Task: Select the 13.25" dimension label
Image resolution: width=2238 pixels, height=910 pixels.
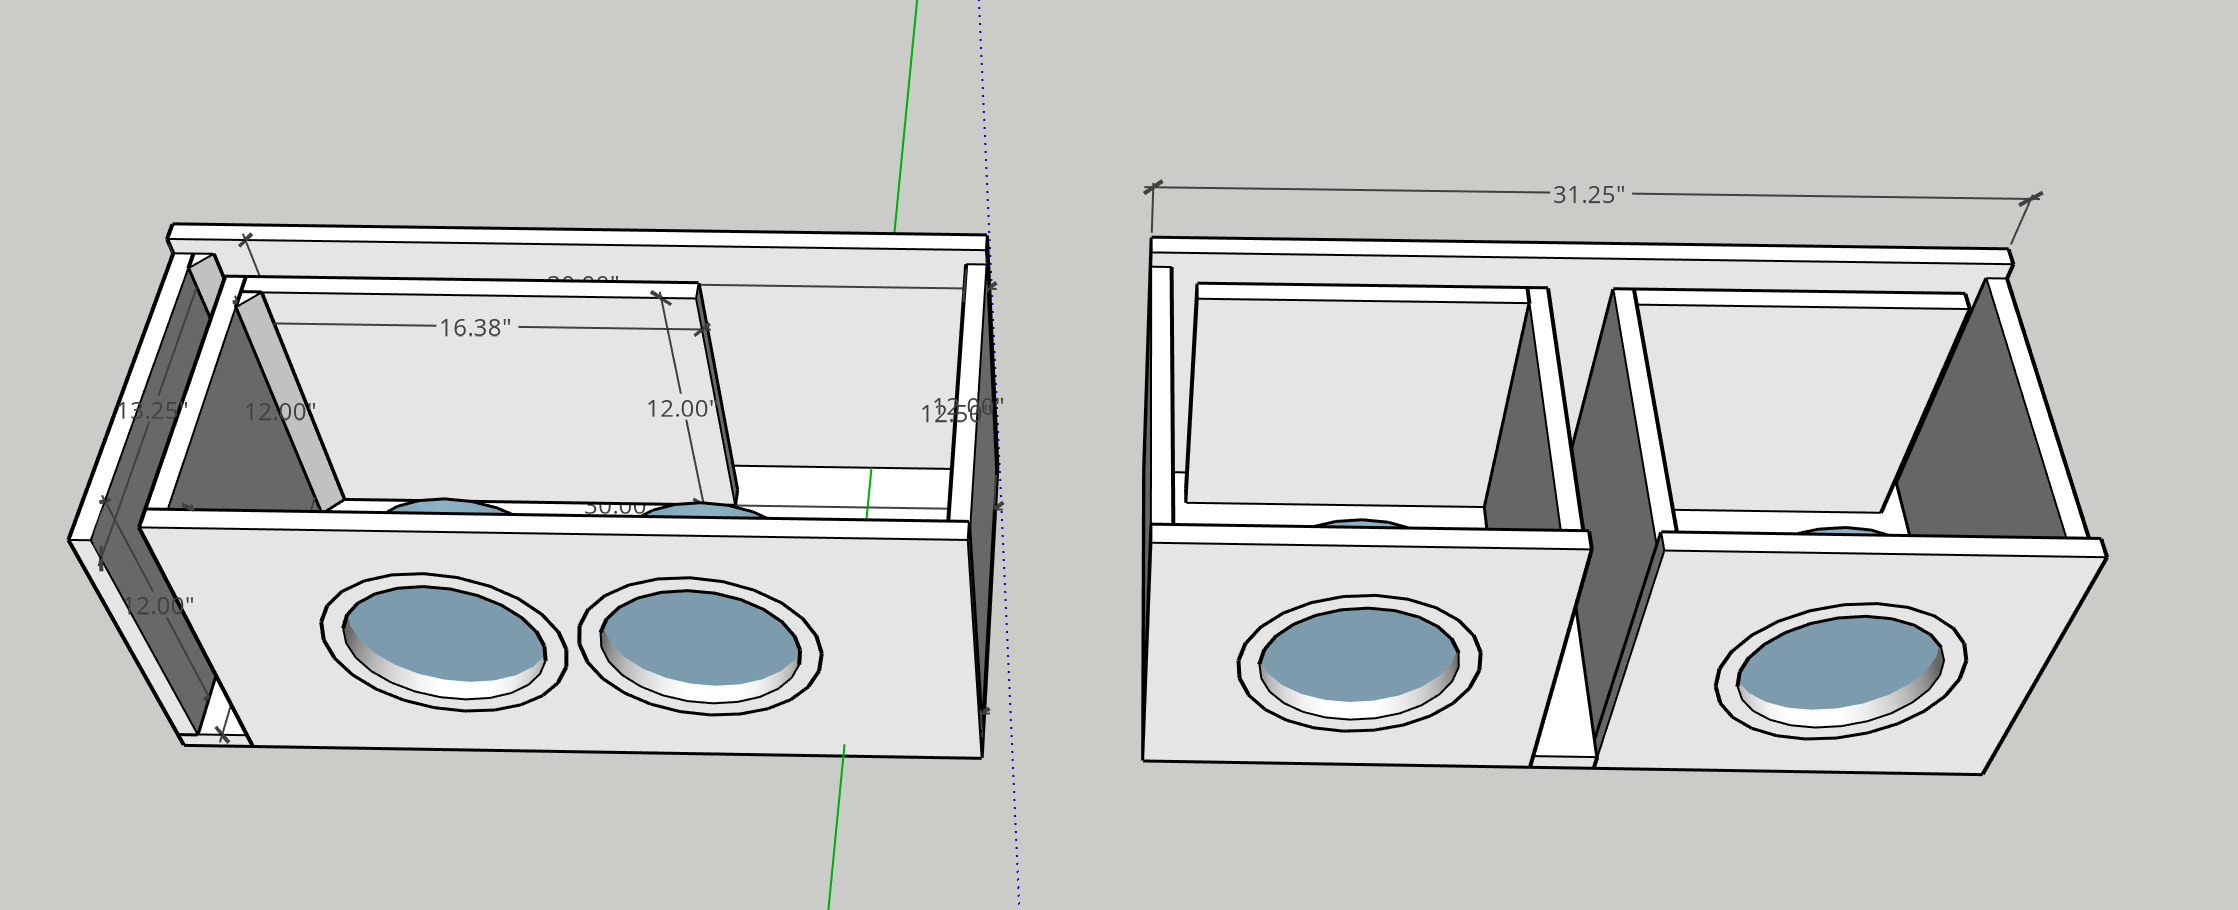Action: [152, 410]
